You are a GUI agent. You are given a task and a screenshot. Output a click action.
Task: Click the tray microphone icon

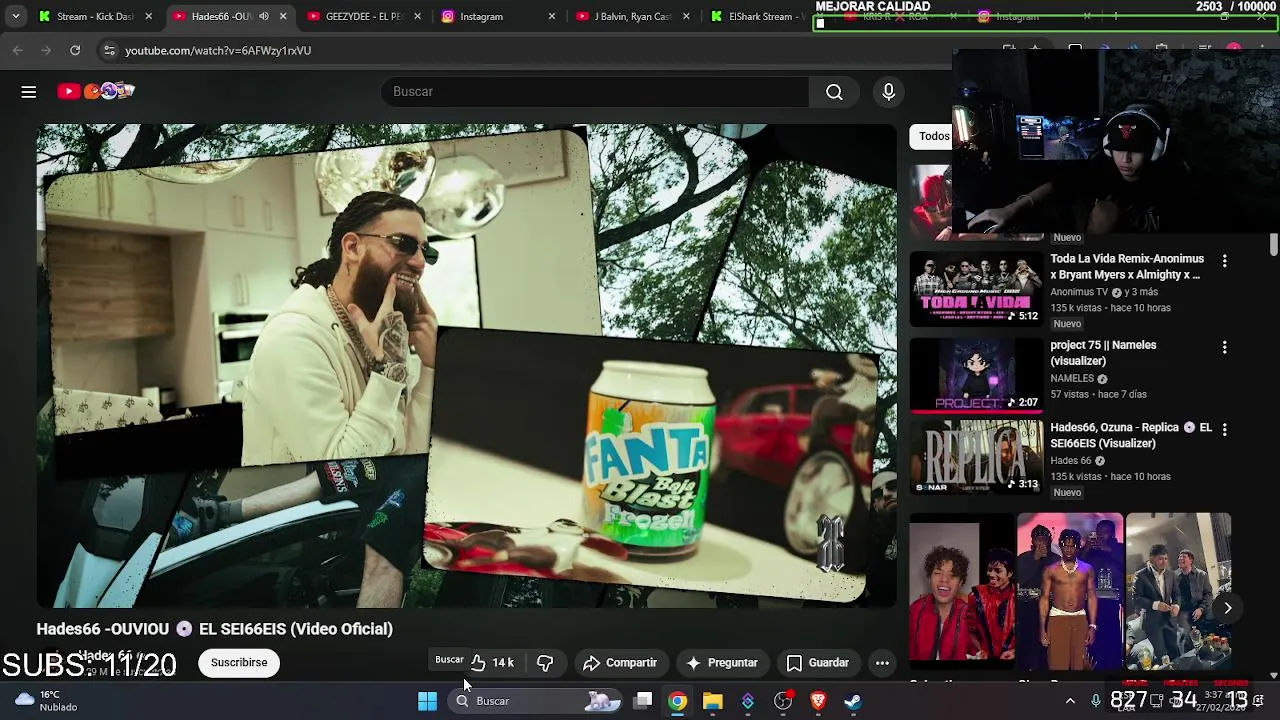point(1096,701)
